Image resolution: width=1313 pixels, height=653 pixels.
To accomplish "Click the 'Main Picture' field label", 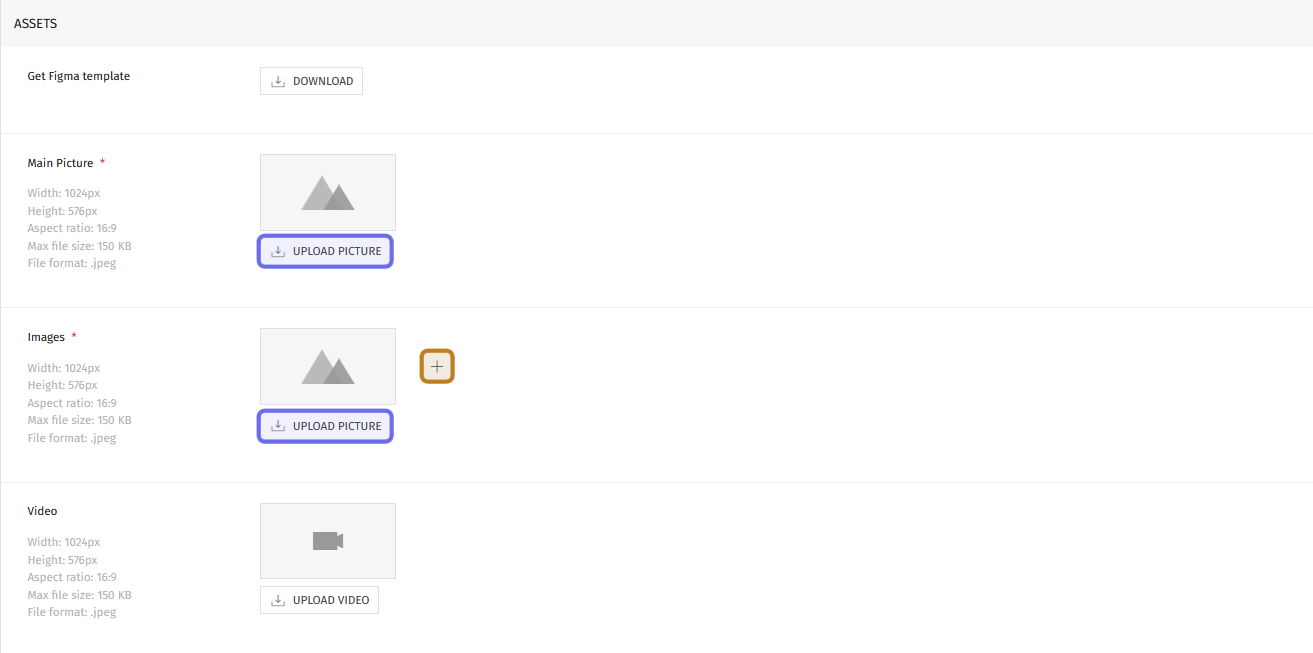I will [60, 163].
